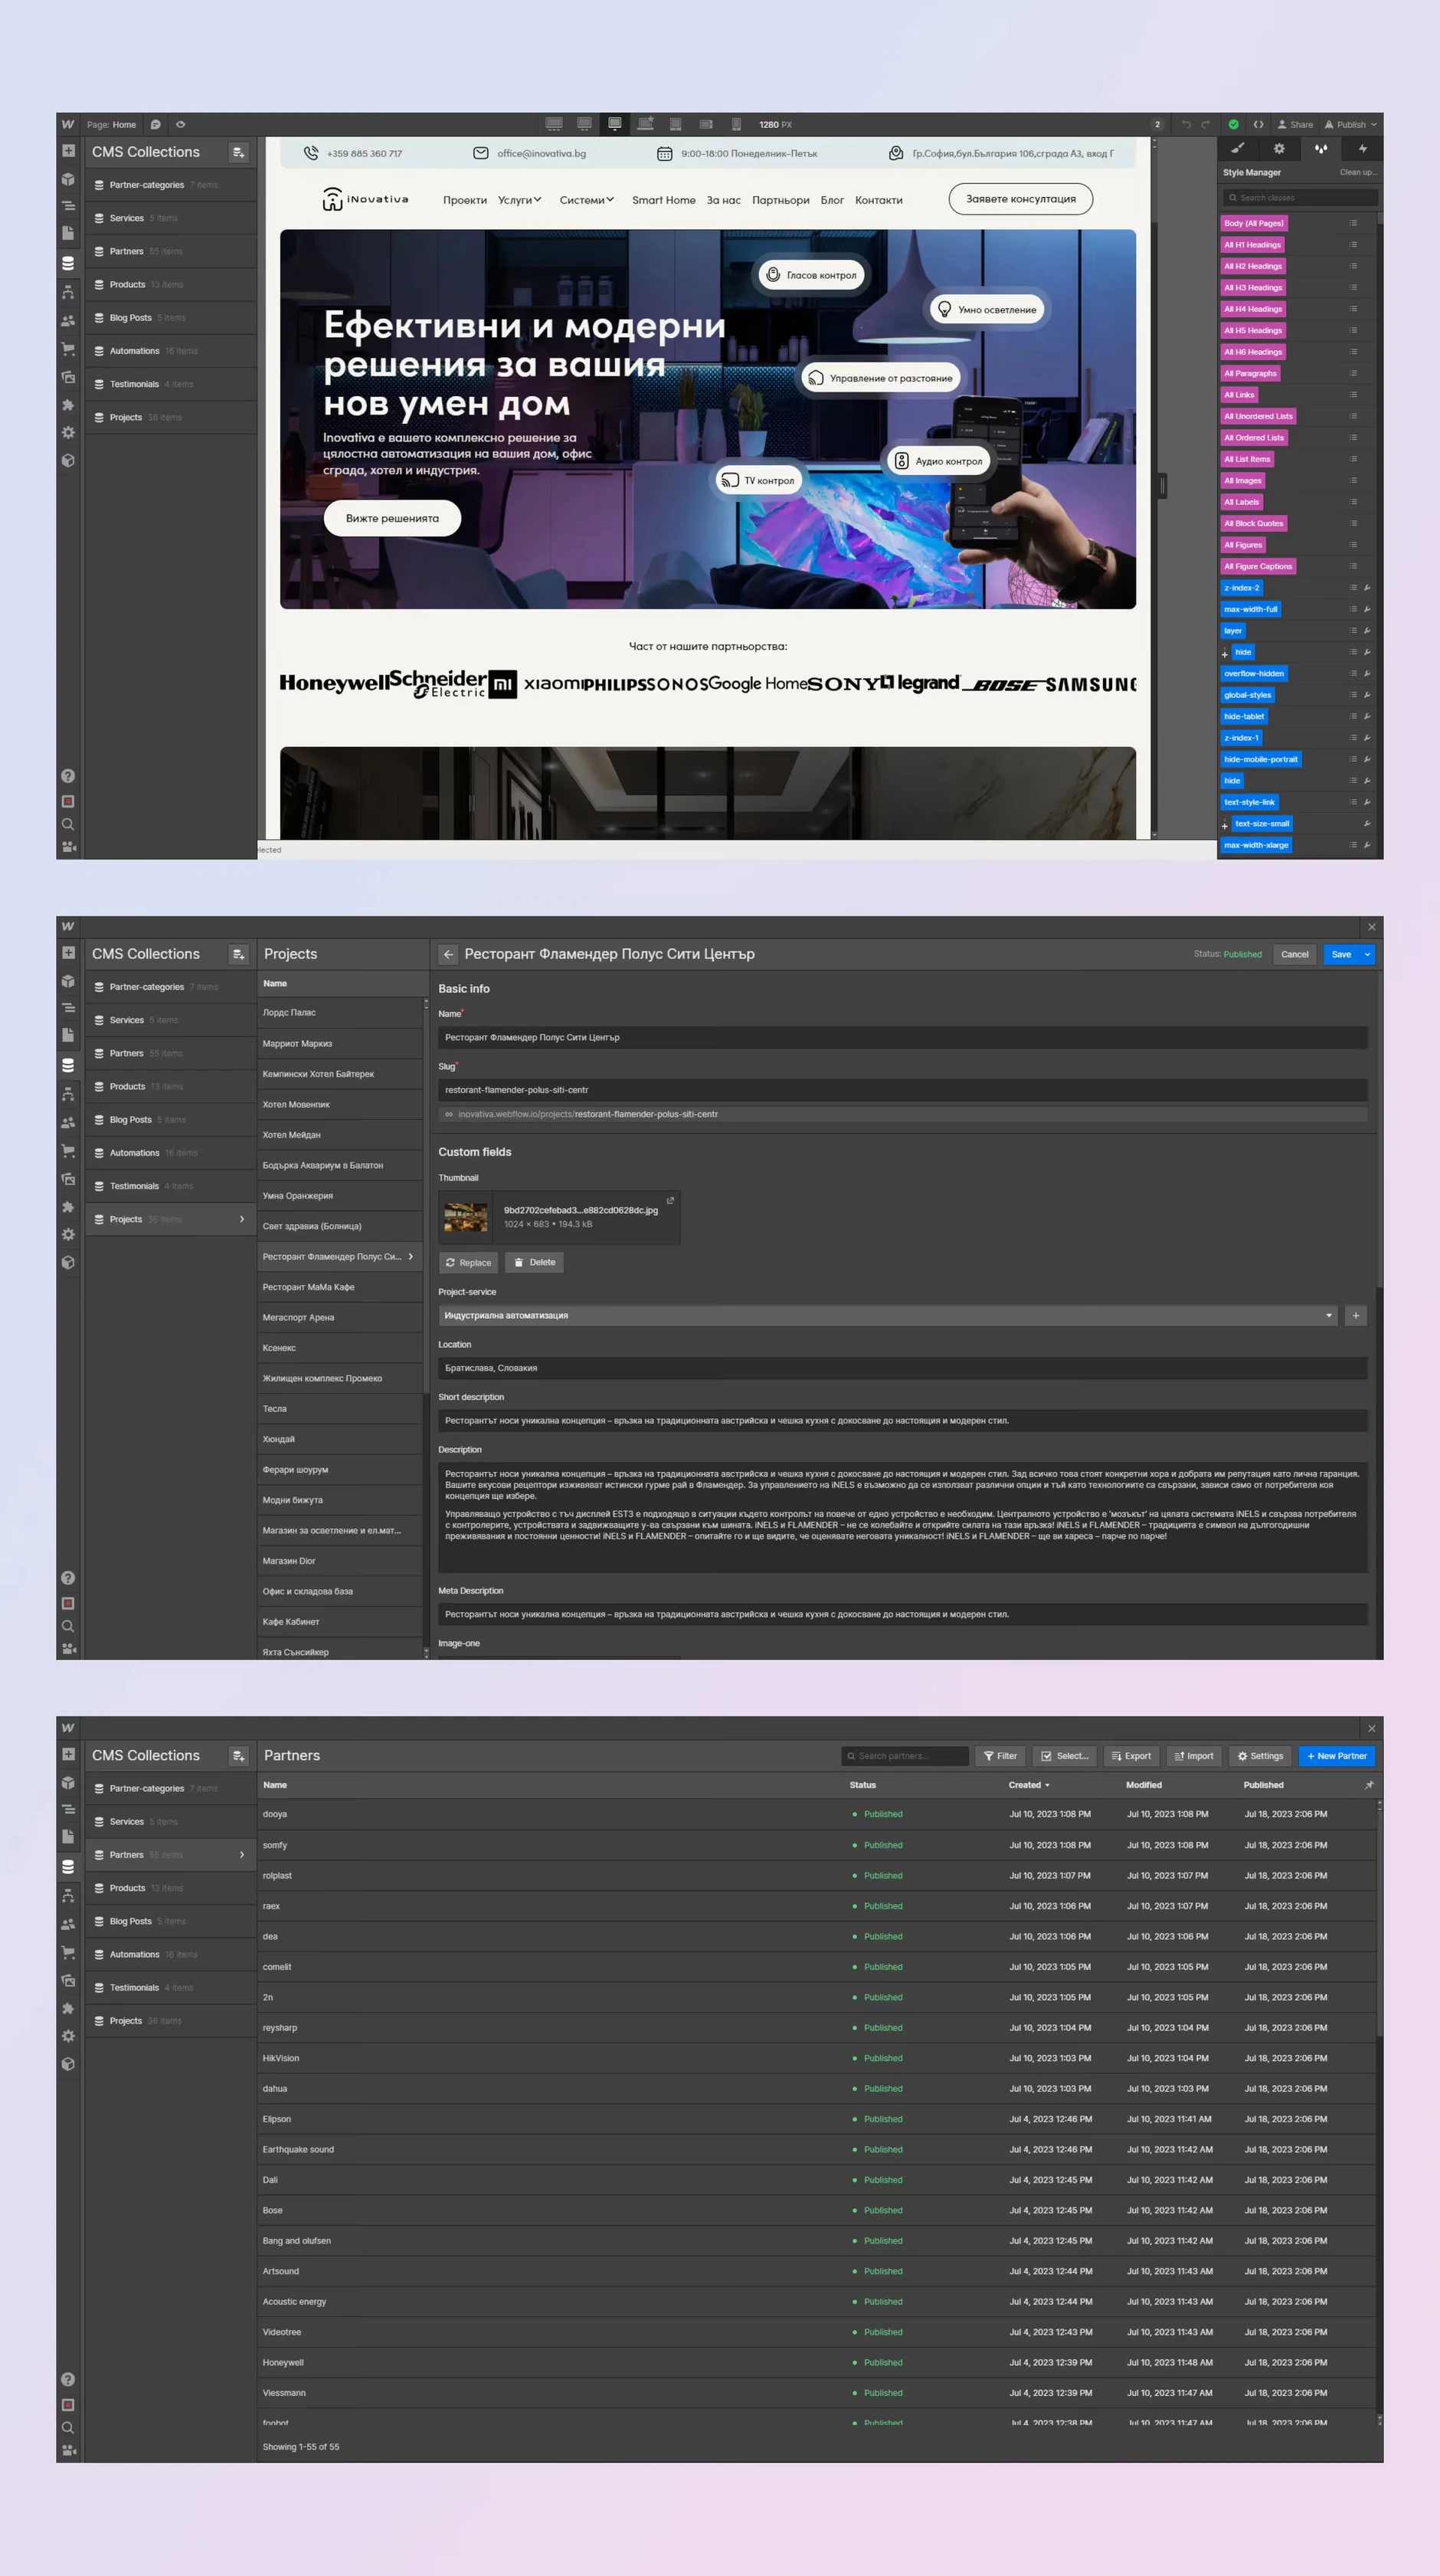This screenshot has height=2576, width=1440.
Task: Click the Delete thumbnail button
Action: click(x=534, y=1263)
